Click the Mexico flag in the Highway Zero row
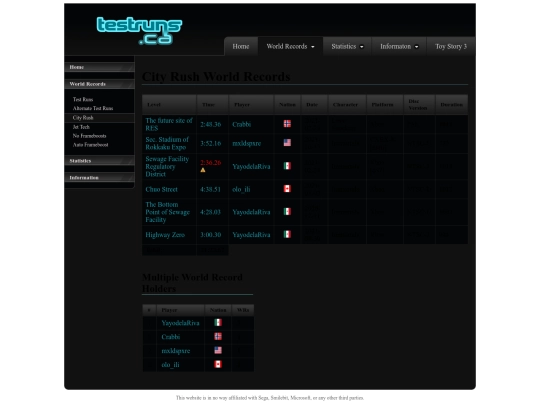 pyautogui.click(x=287, y=234)
